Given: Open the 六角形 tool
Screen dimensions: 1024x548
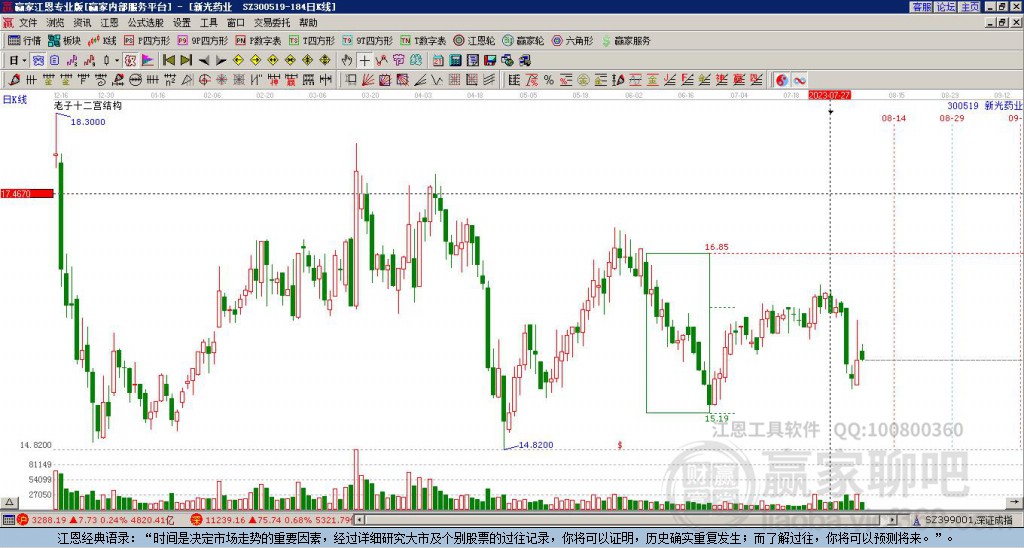Looking at the screenshot, I should pyautogui.click(x=572, y=40).
